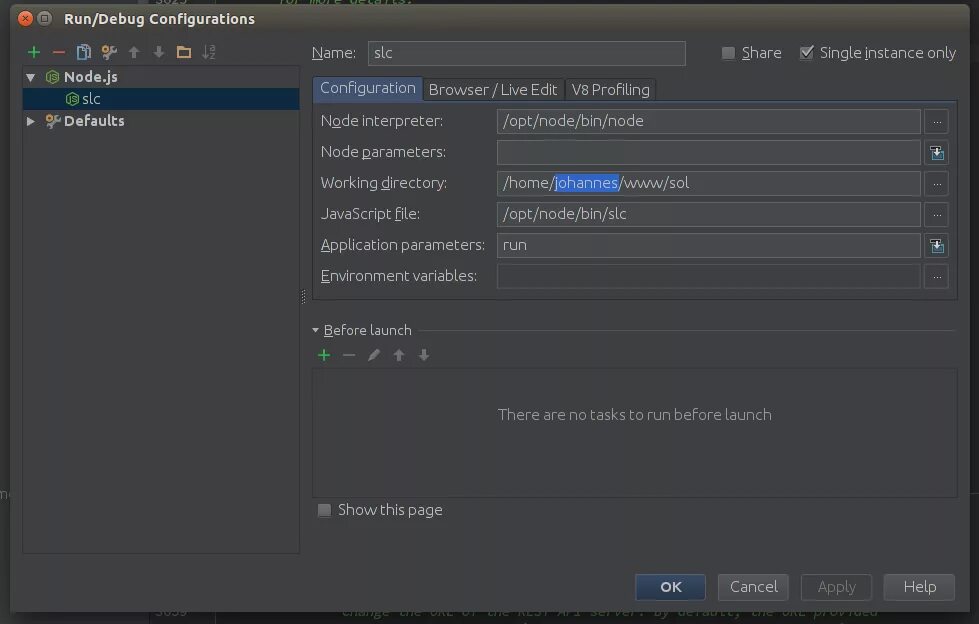The image size is (979, 624).
Task: Click into the JavaScript file field
Action: coord(709,214)
